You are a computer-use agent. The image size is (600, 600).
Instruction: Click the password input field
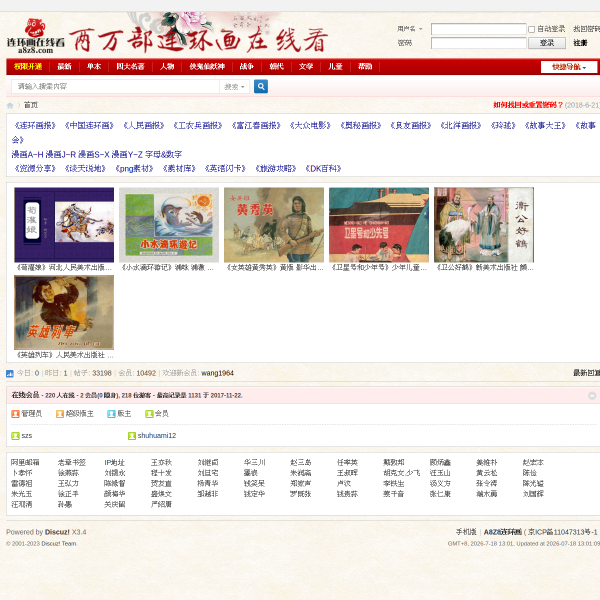[x=479, y=43]
